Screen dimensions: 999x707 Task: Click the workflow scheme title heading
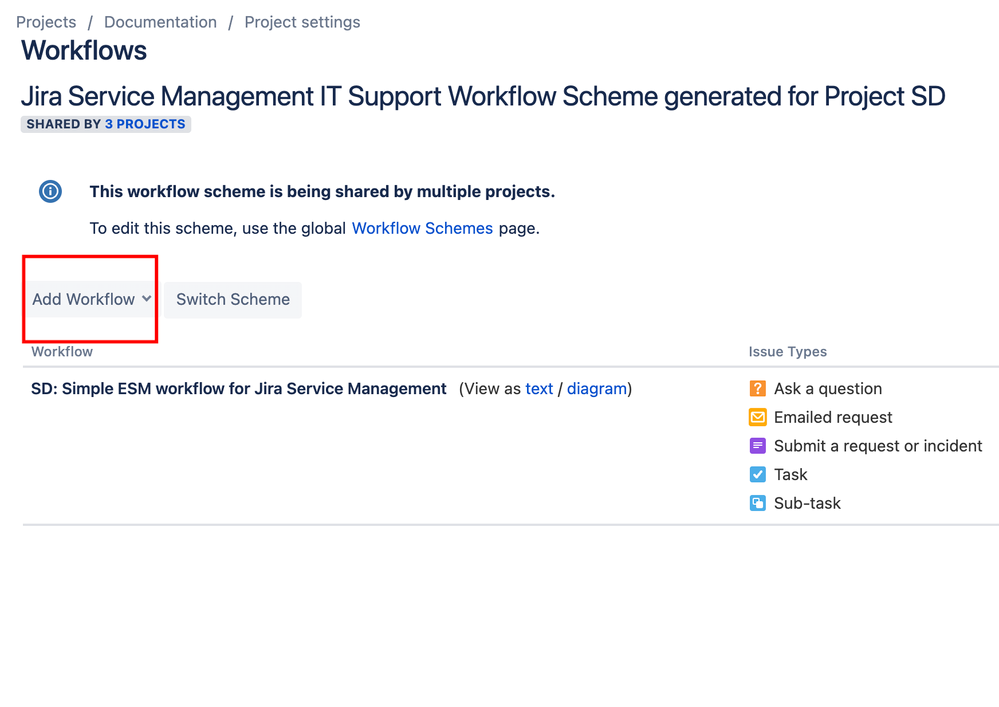[483, 97]
